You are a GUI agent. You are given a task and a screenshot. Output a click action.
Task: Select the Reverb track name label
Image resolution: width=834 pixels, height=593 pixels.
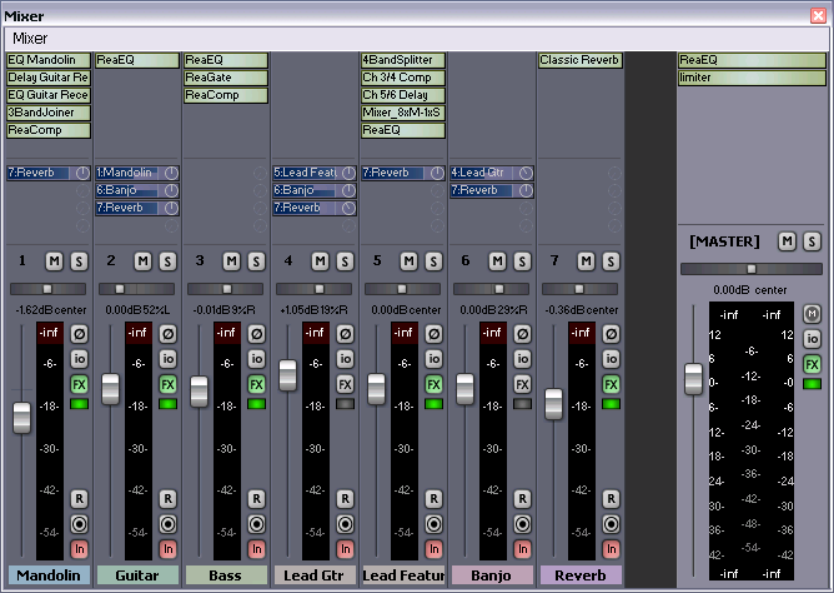tap(581, 575)
